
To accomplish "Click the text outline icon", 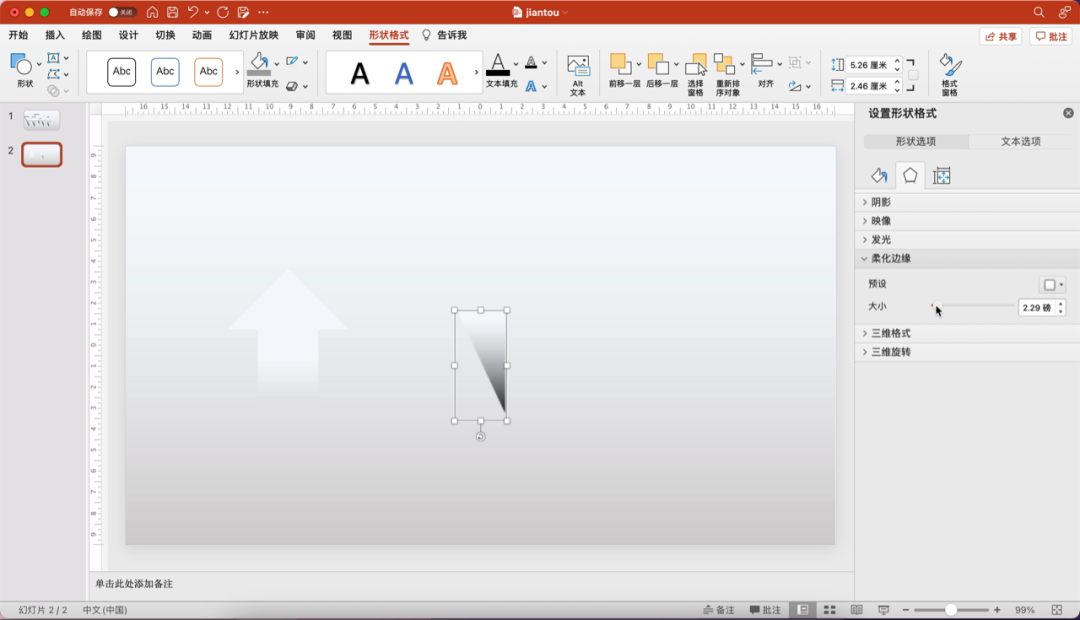I will click(x=531, y=62).
